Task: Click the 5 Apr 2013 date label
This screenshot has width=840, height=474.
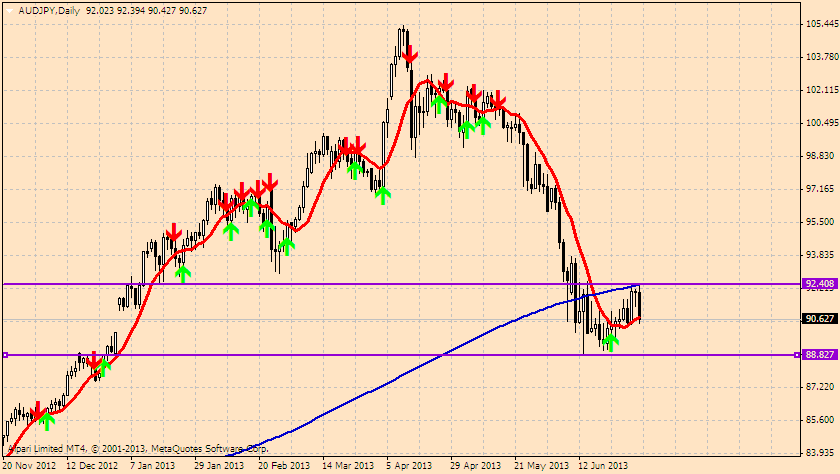Action: tap(409, 465)
